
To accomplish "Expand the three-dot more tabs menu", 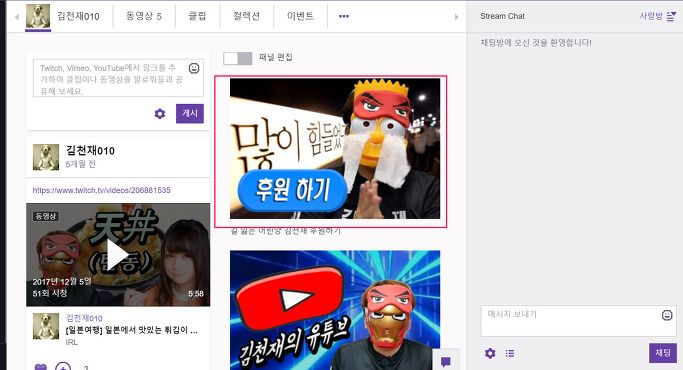I will point(344,16).
